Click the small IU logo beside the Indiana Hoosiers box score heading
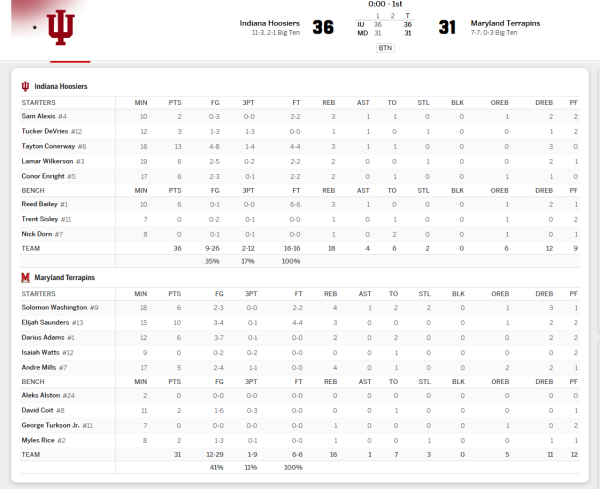 25,87
